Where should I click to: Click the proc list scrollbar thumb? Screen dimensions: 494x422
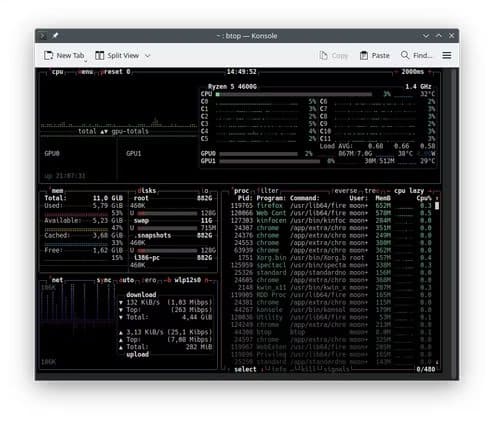pyautogui.click(x=437, y=206)
